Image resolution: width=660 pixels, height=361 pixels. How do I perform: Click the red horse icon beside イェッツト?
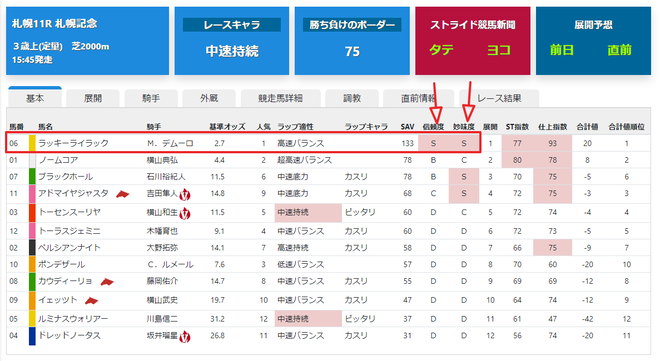(x=91, y=300)
